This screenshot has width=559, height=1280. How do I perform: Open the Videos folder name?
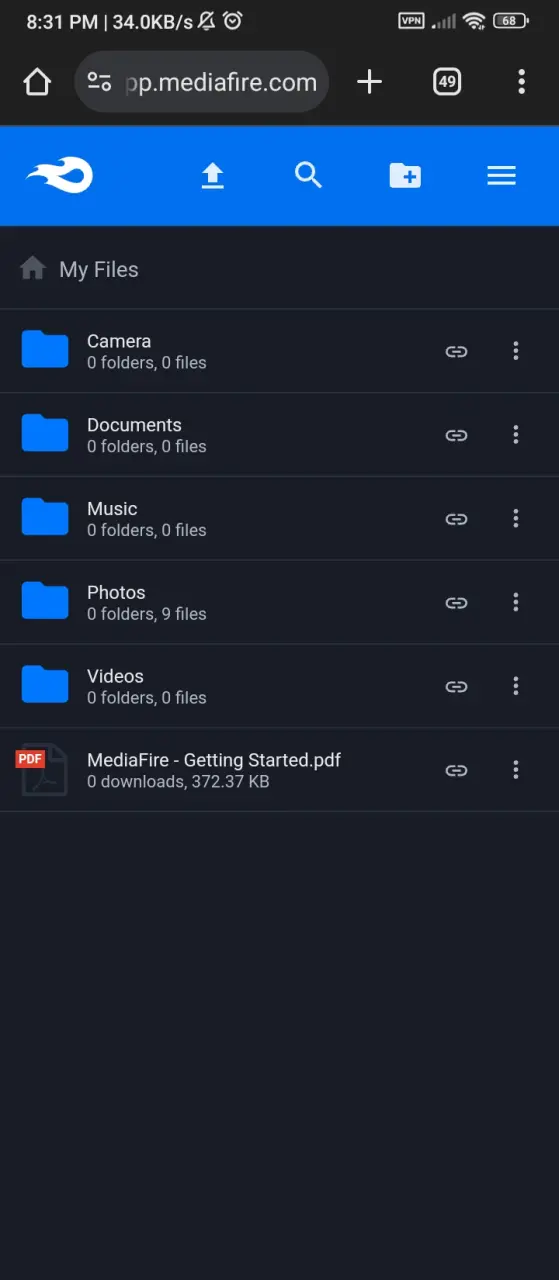(115, 676)
